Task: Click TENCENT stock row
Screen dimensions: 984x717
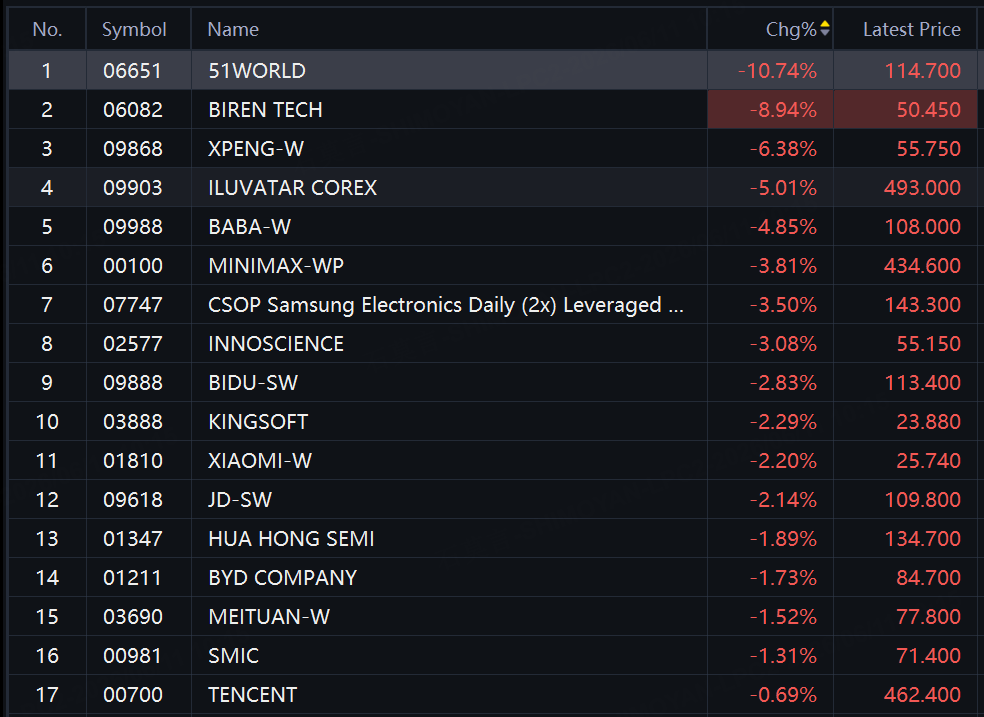Action: (493, 694)
